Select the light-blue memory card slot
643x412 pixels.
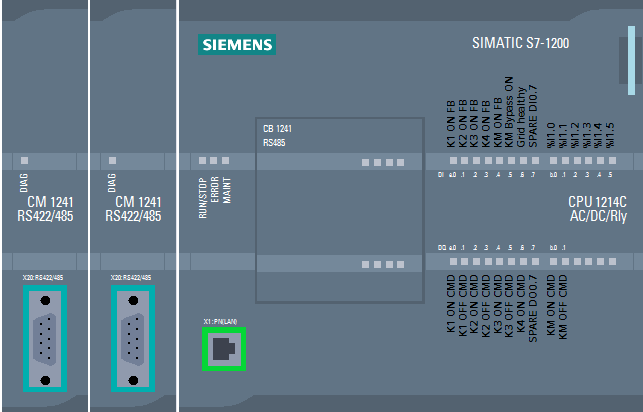631,61
